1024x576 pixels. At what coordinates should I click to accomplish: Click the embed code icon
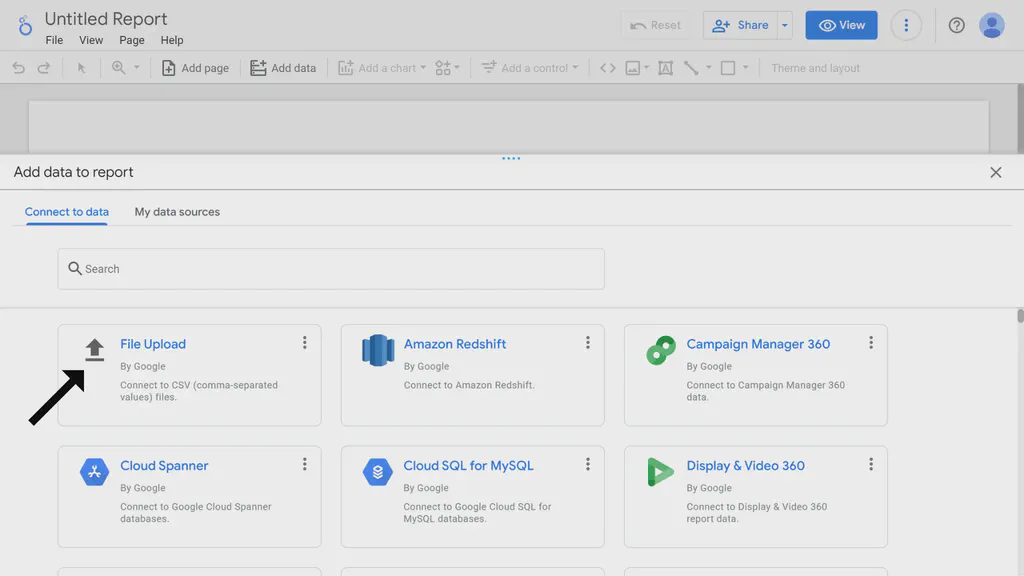pos(608,67)
